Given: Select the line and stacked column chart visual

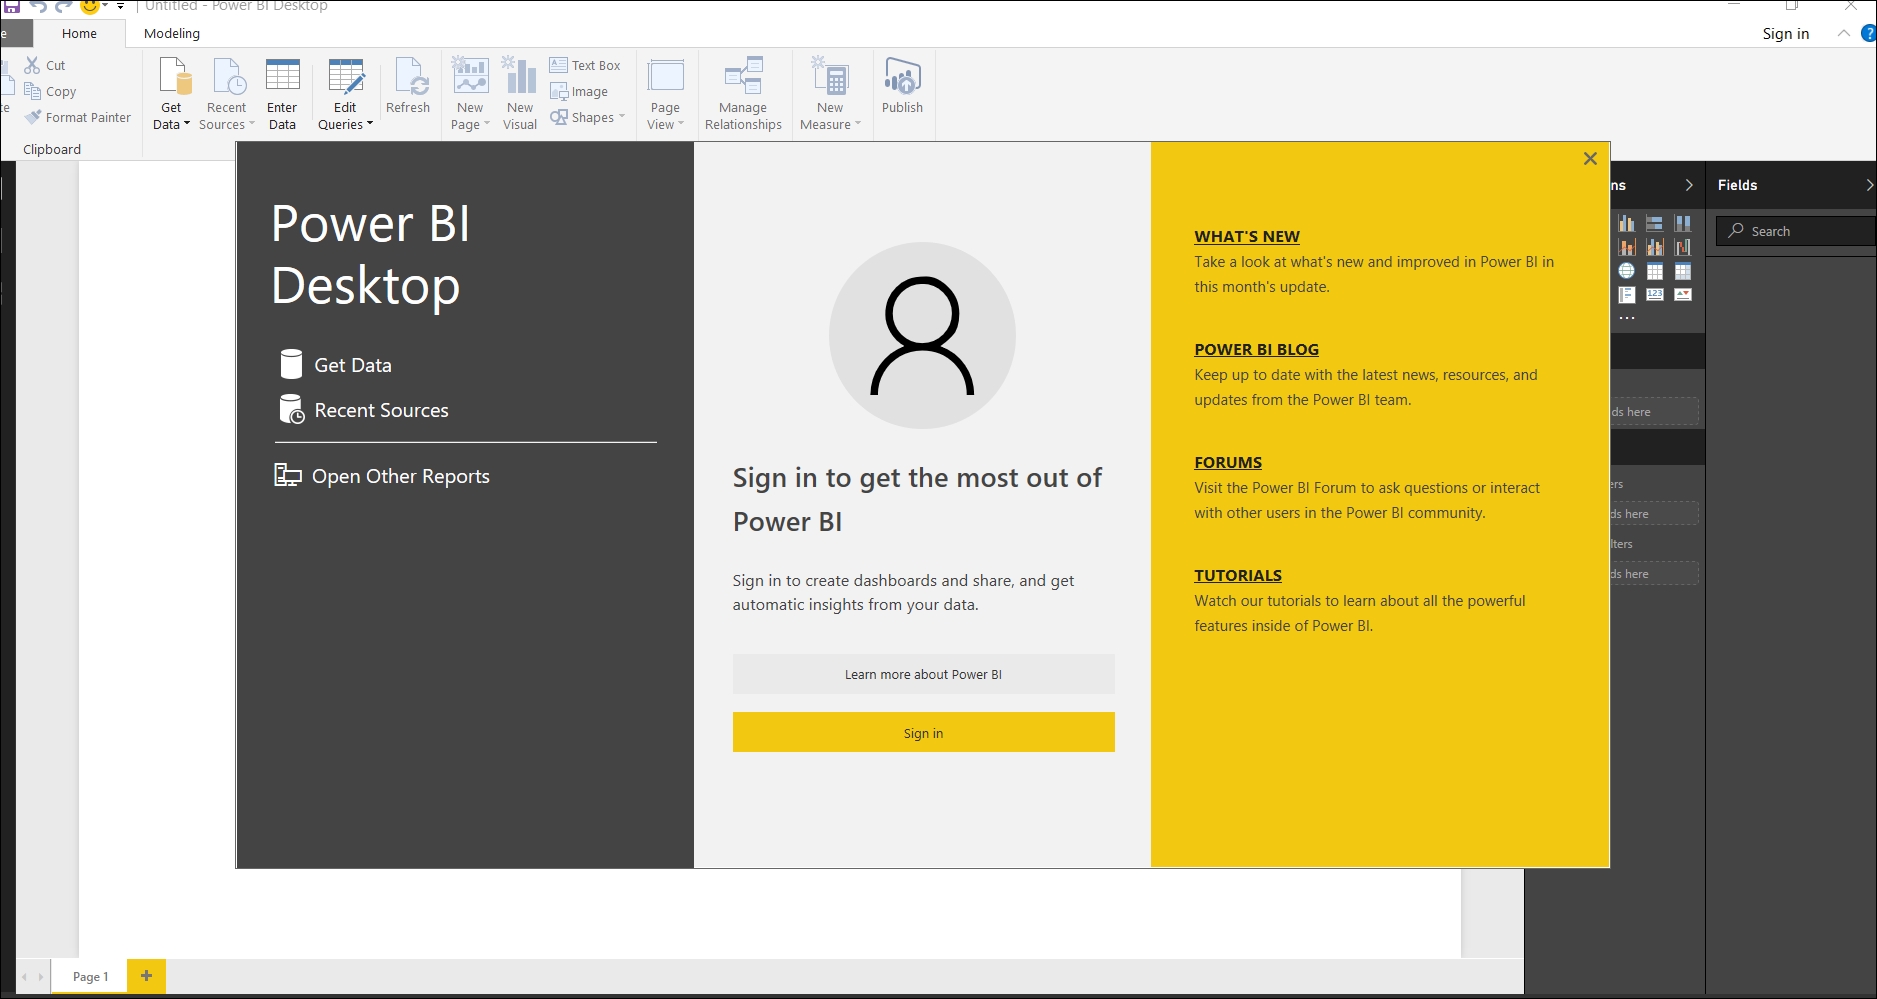Looking at the screenshot, I should [1627, 247].
